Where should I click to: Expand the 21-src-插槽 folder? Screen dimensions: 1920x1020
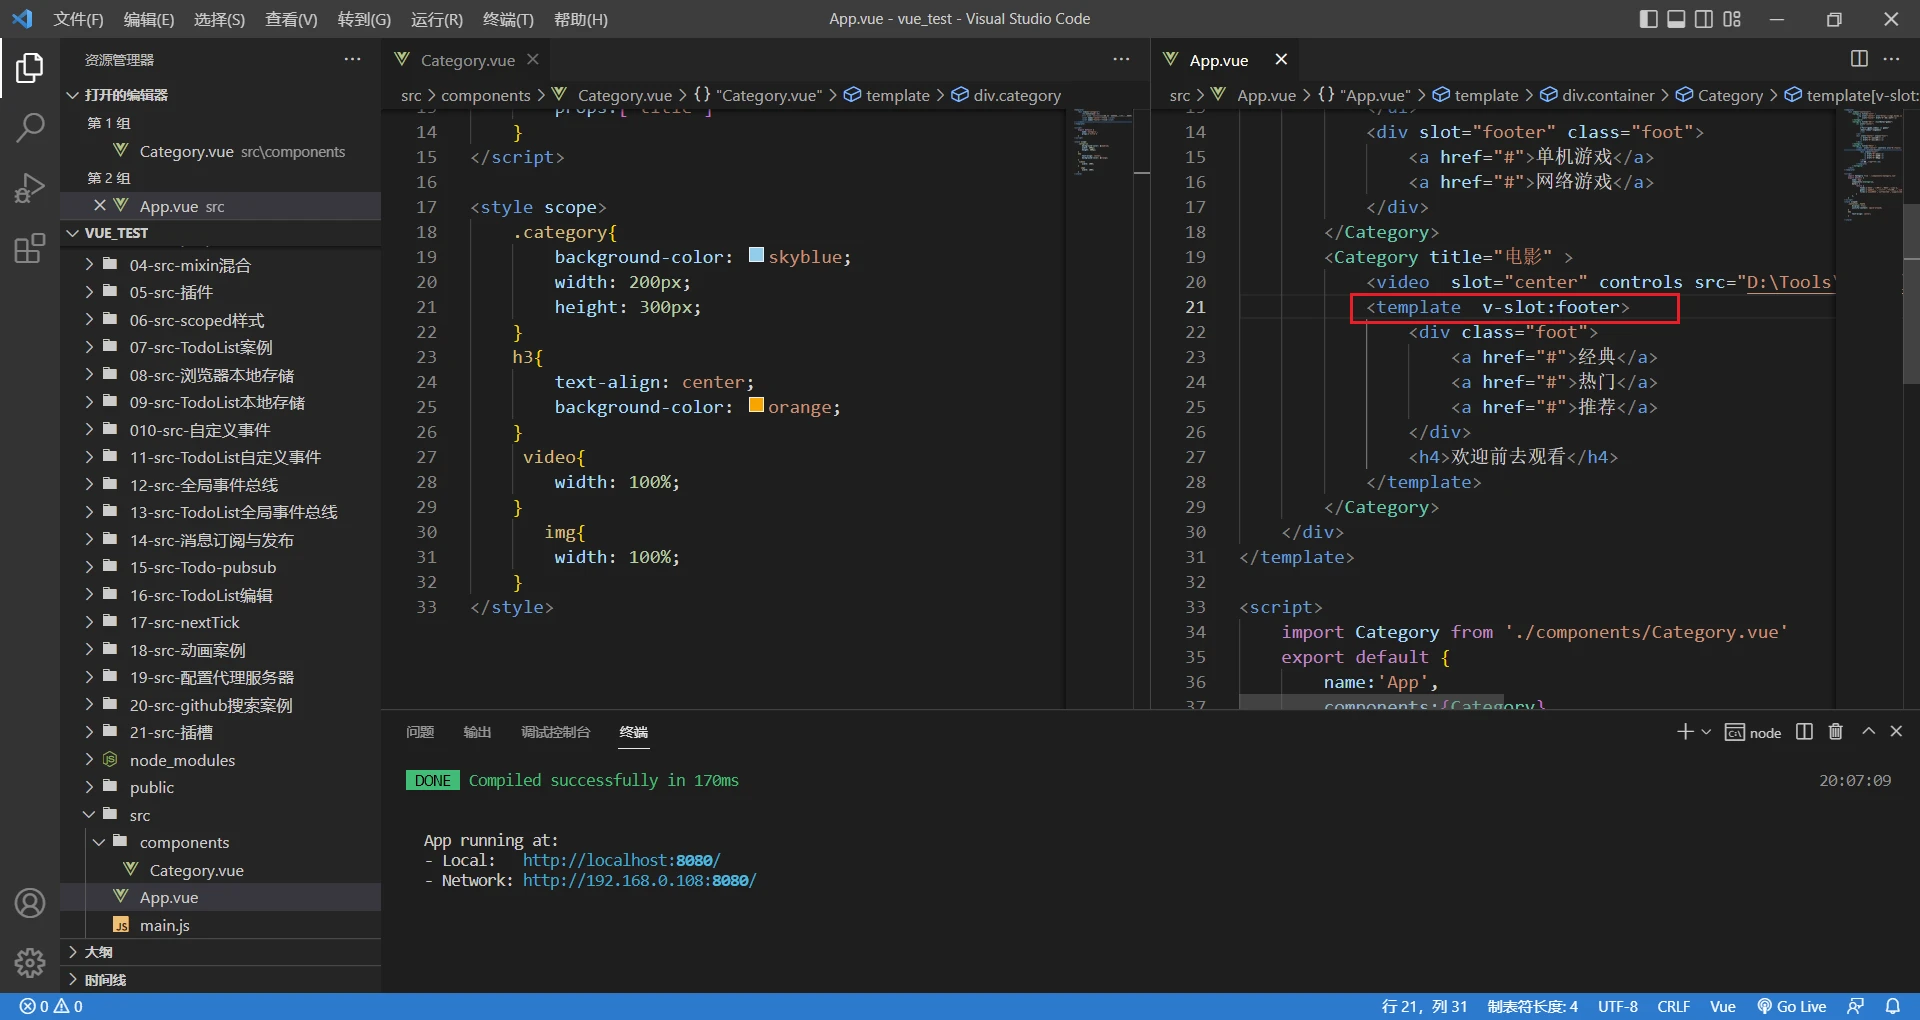click(x=171, y=732)
